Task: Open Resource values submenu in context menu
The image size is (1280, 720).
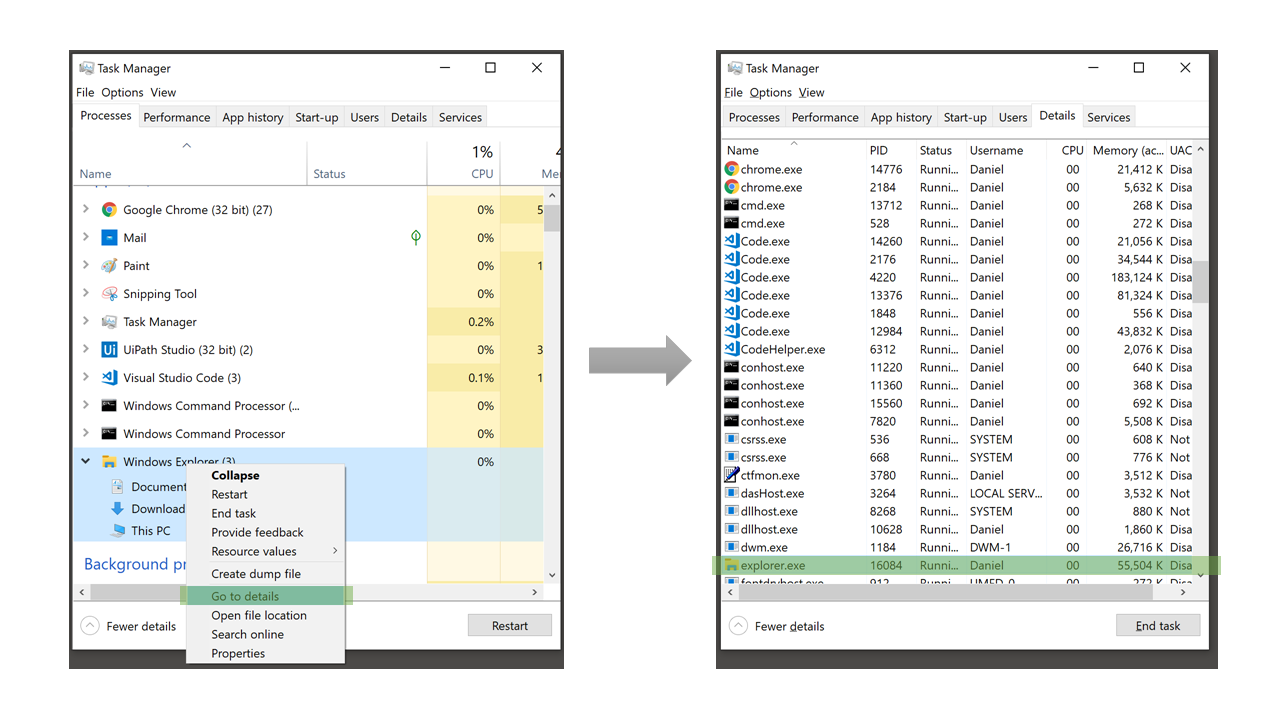Action: [x=266, y=552]
